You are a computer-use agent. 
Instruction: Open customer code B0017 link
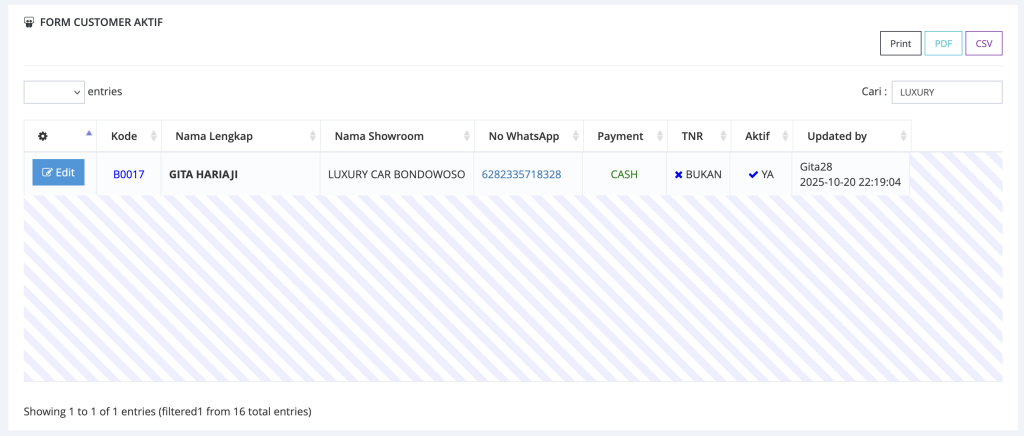[x=128, y=174]
